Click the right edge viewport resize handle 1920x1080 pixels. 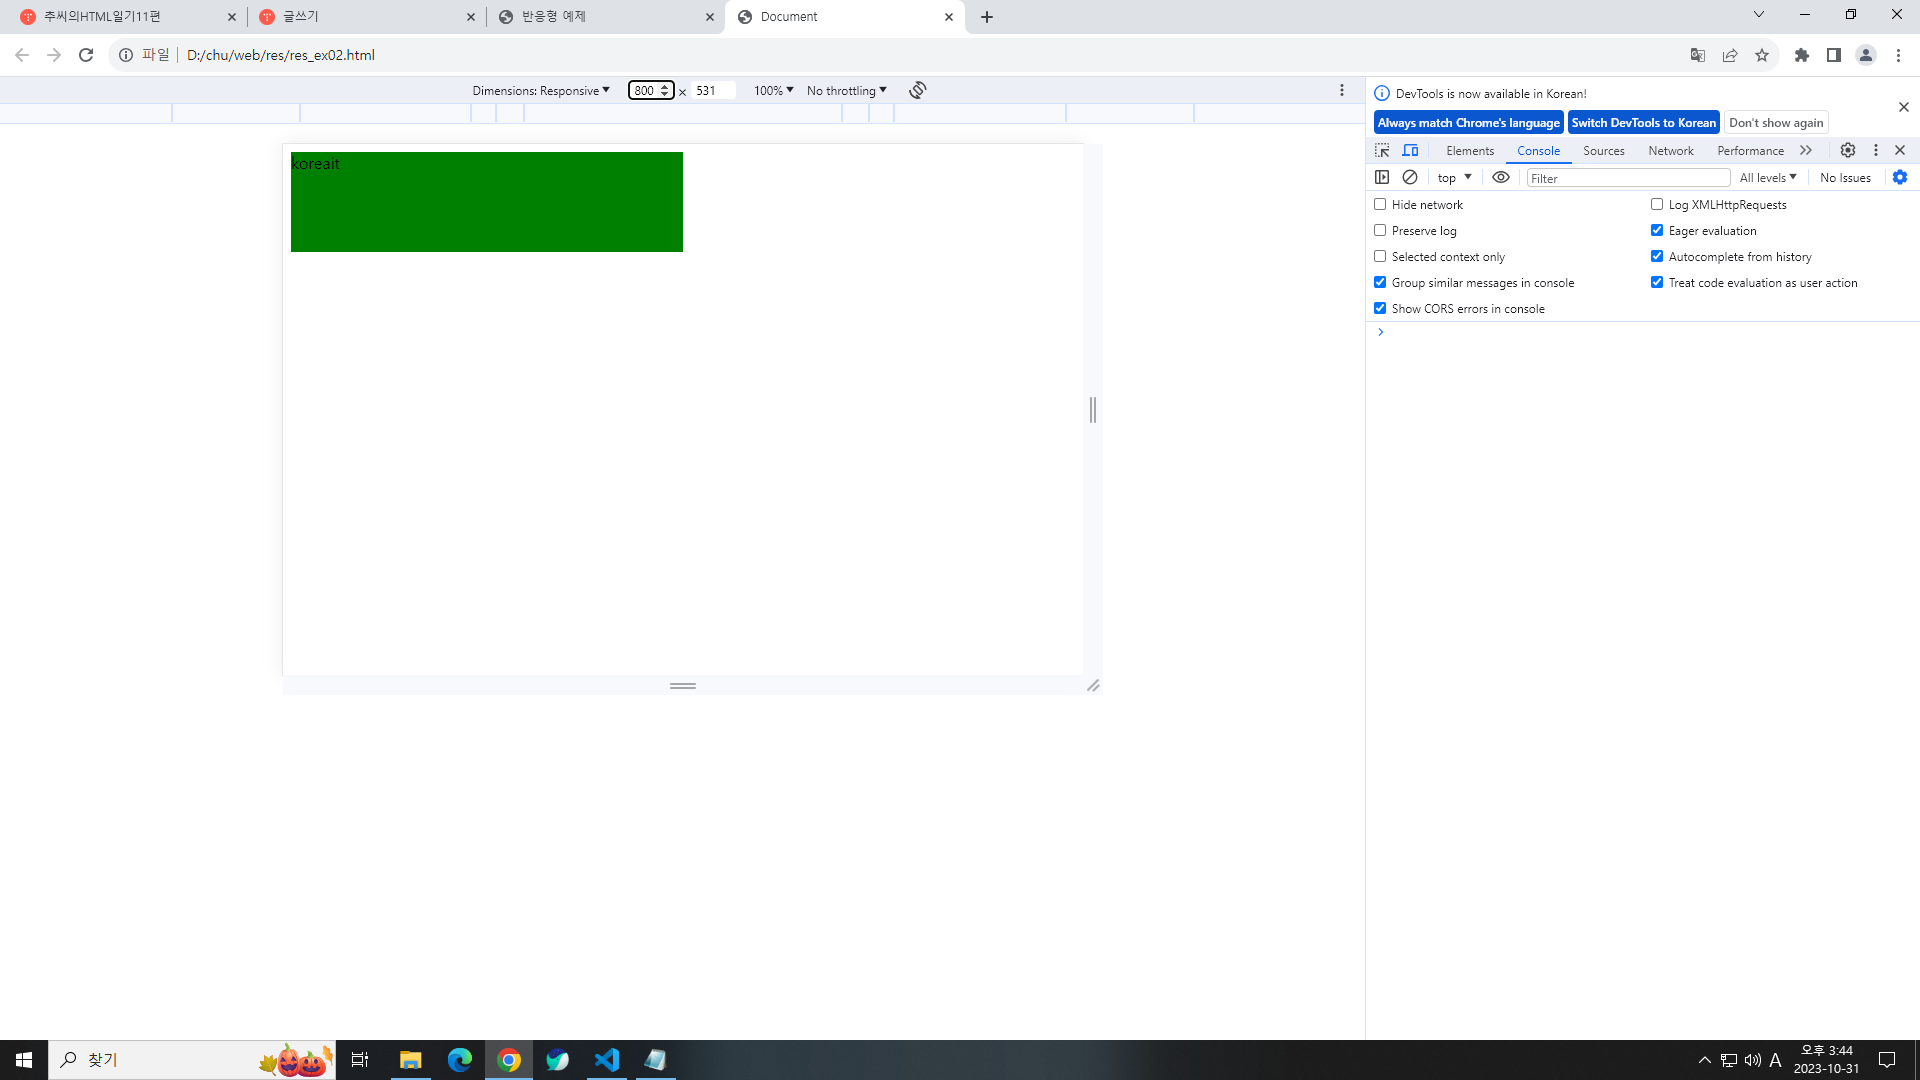[x=1093, y=410]
